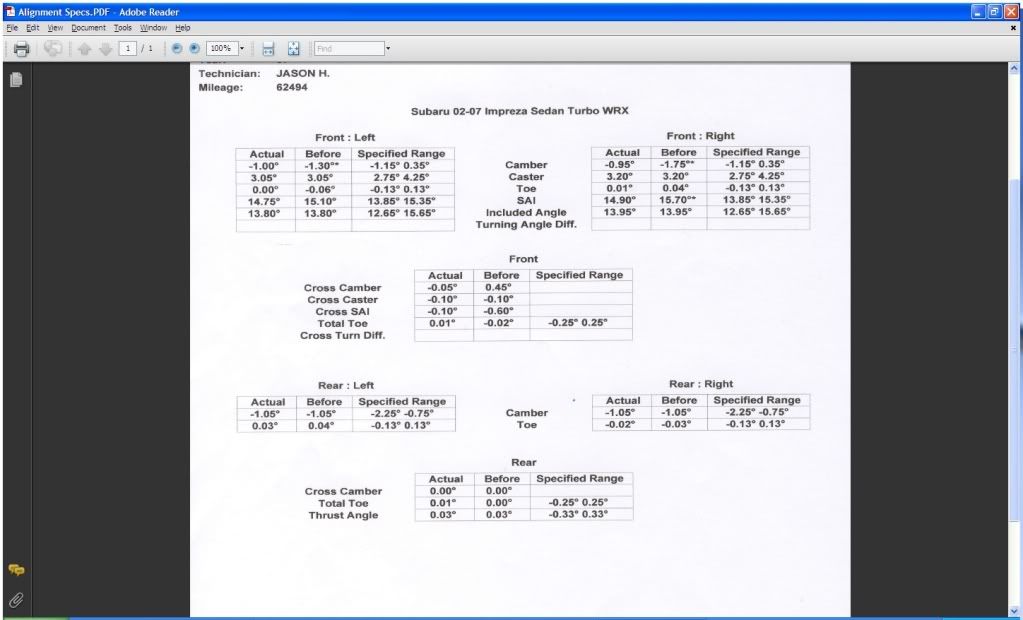Open the File menu
Viewport: 1023px width, 620px height.
tap(12, 28)
